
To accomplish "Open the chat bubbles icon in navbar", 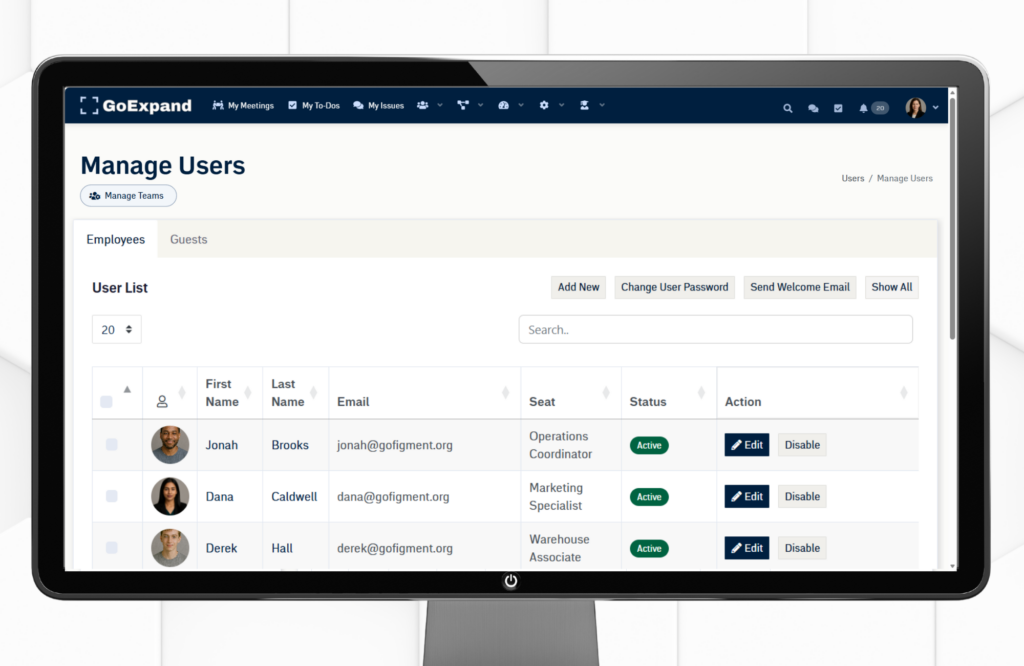I will tap(813, 108).
